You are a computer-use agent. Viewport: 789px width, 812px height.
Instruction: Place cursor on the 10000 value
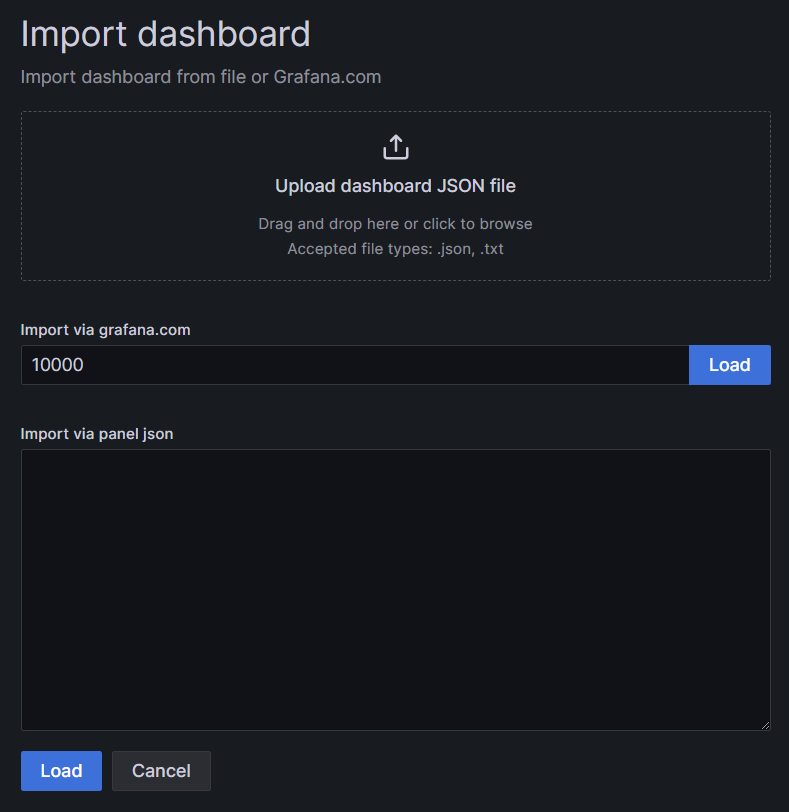[x=58, y=365]
